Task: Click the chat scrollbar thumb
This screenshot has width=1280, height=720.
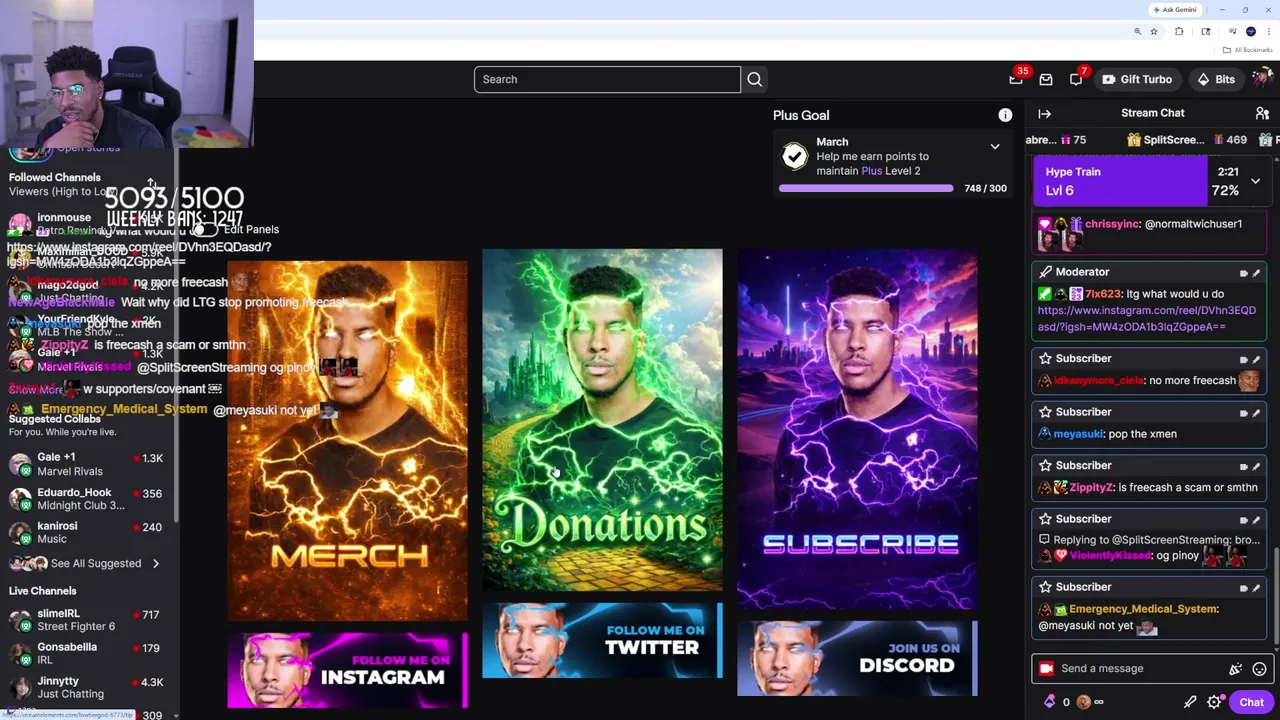Action: [x=1275, y=597]
